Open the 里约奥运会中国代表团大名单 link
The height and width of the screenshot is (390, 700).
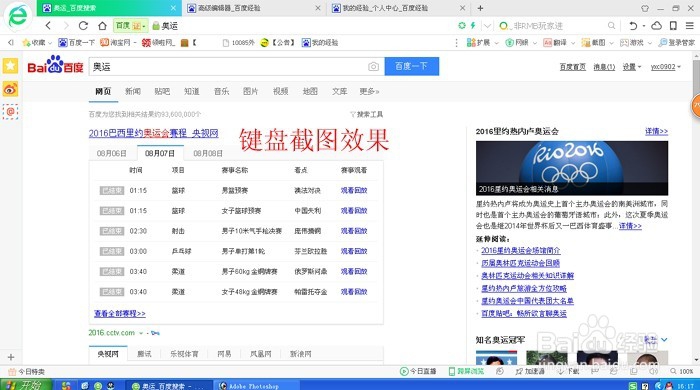[527, 301]
